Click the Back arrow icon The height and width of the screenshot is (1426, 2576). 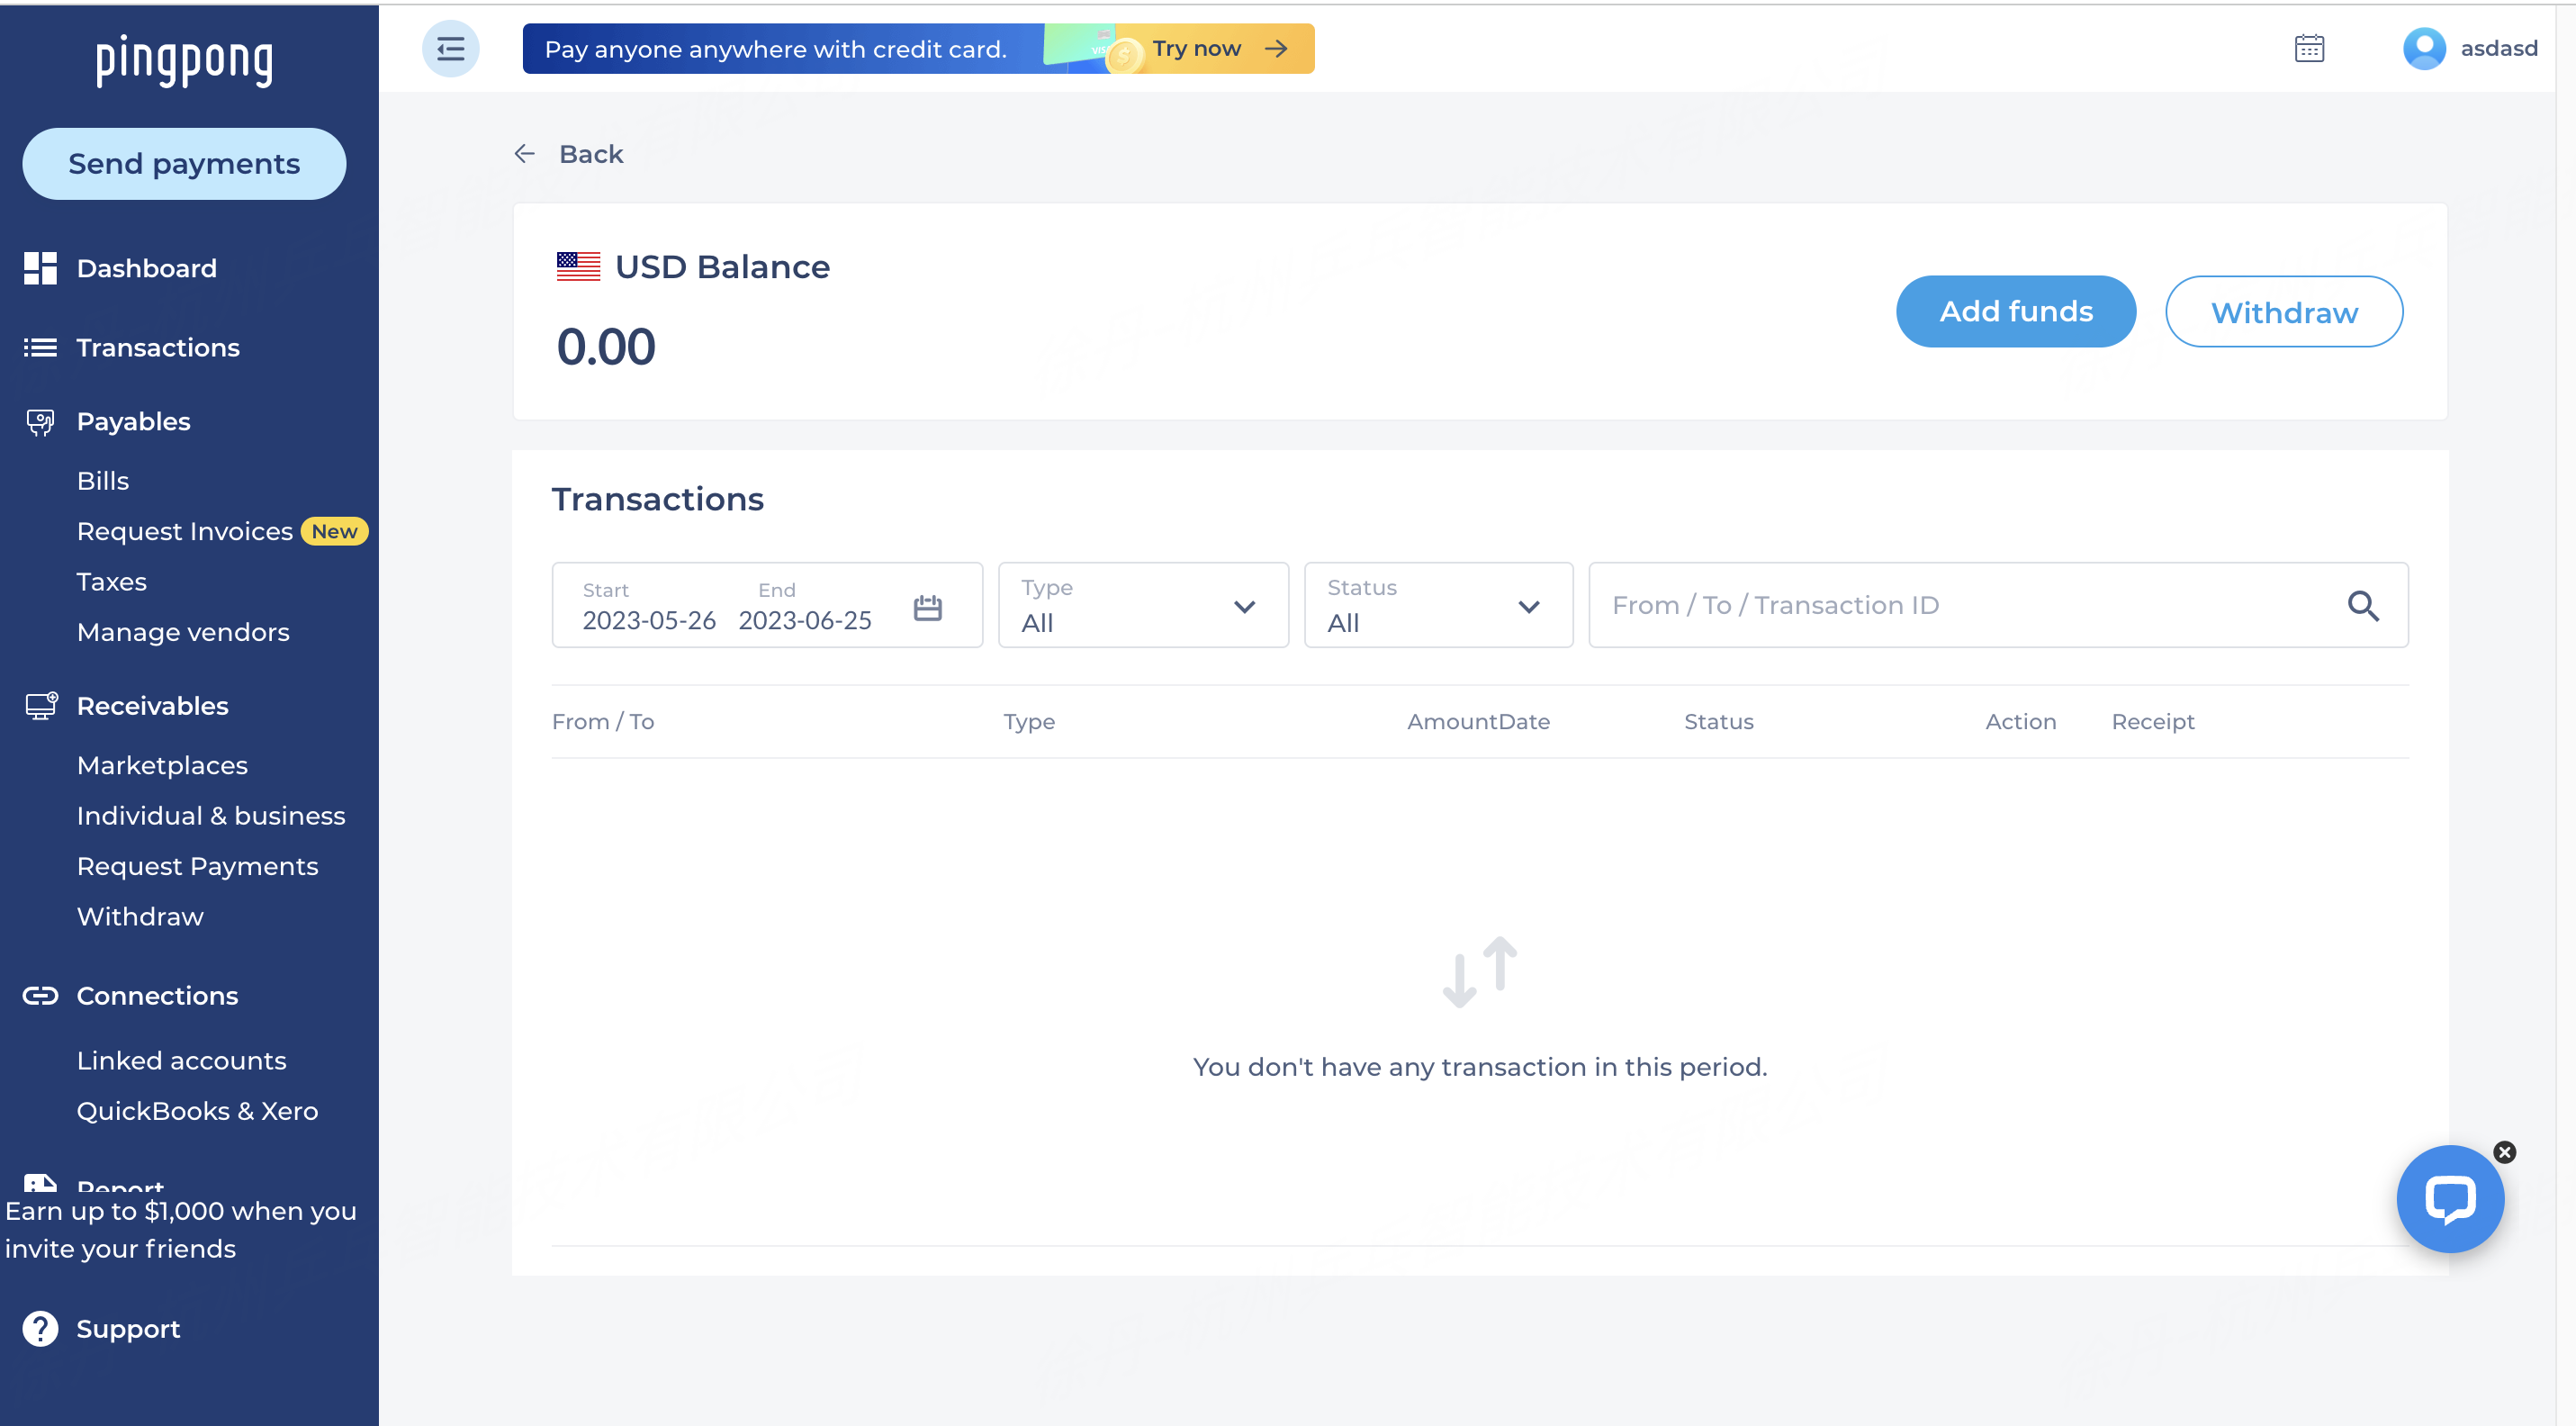click(x=524, y=154)
